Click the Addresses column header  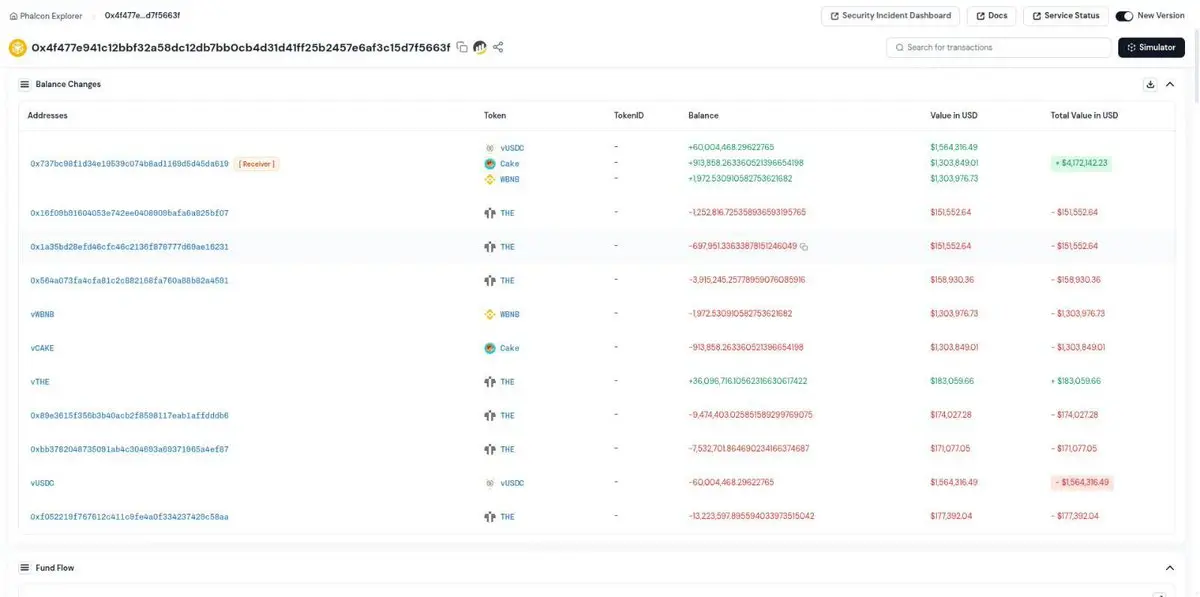pos(47,116)
